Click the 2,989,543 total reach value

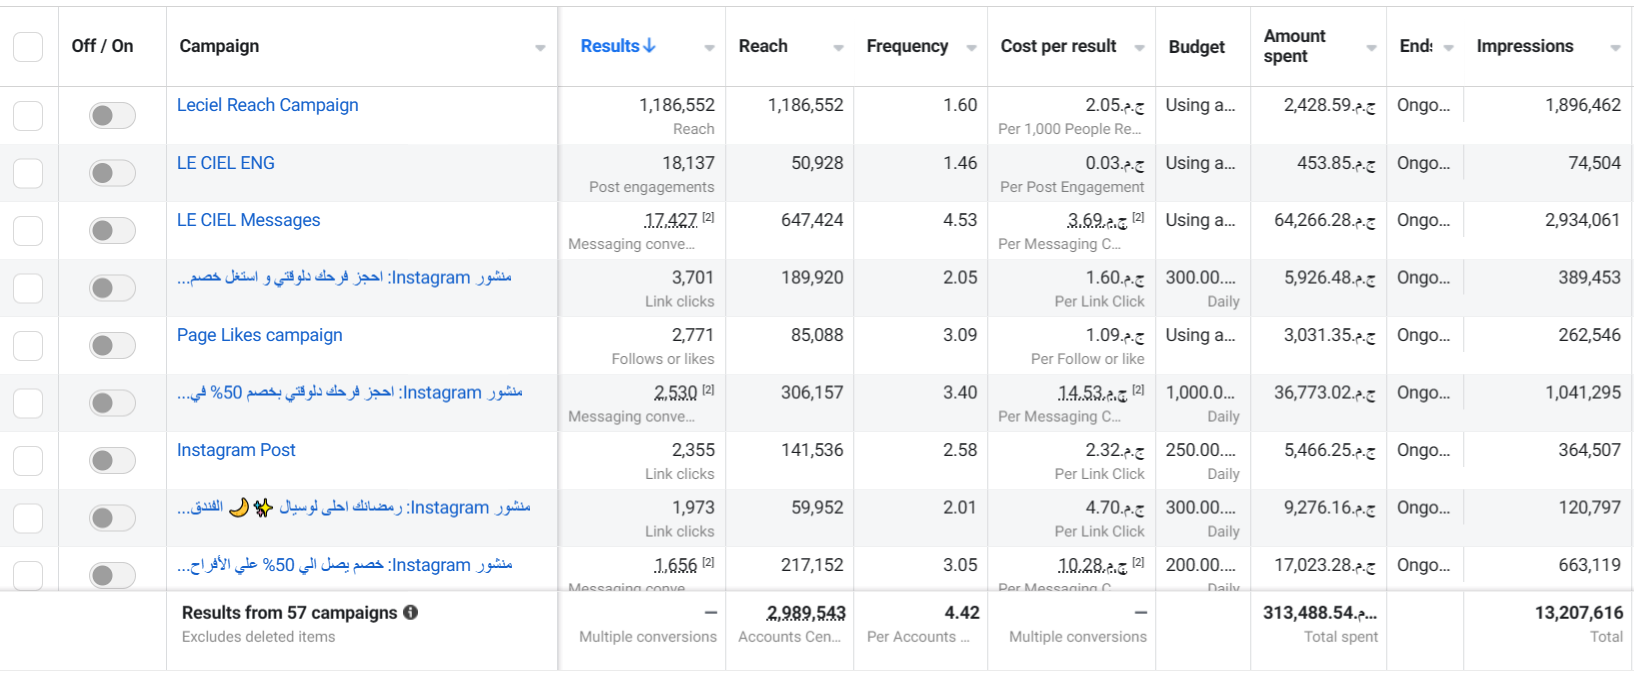(x=806, y=613)
